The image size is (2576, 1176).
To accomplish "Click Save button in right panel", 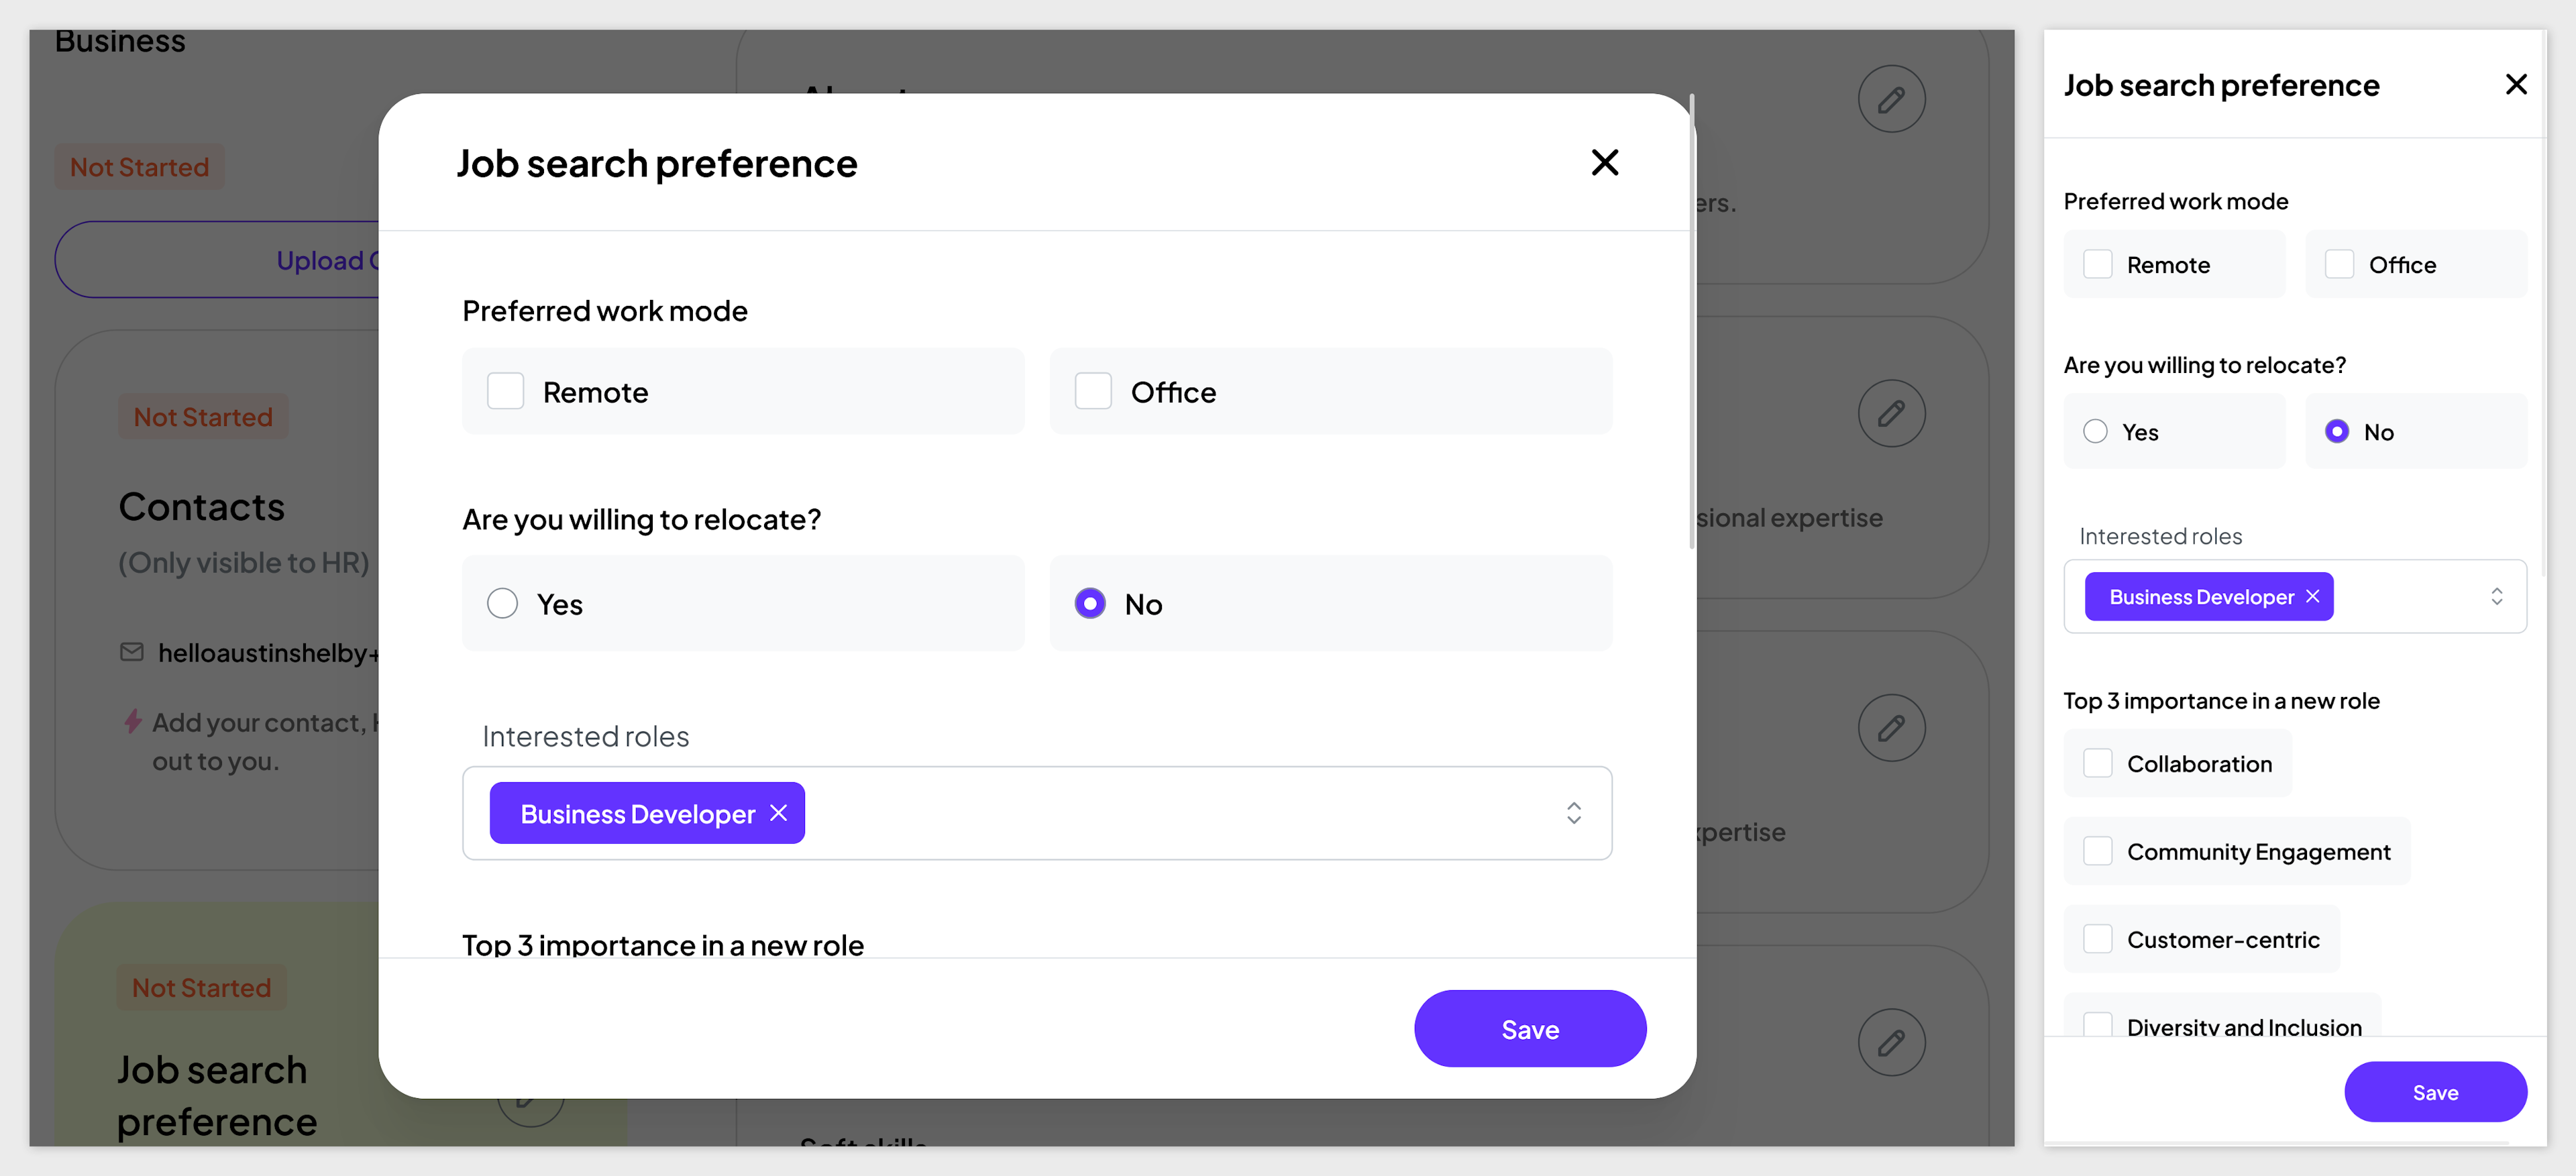I will coord(2435,1092).
